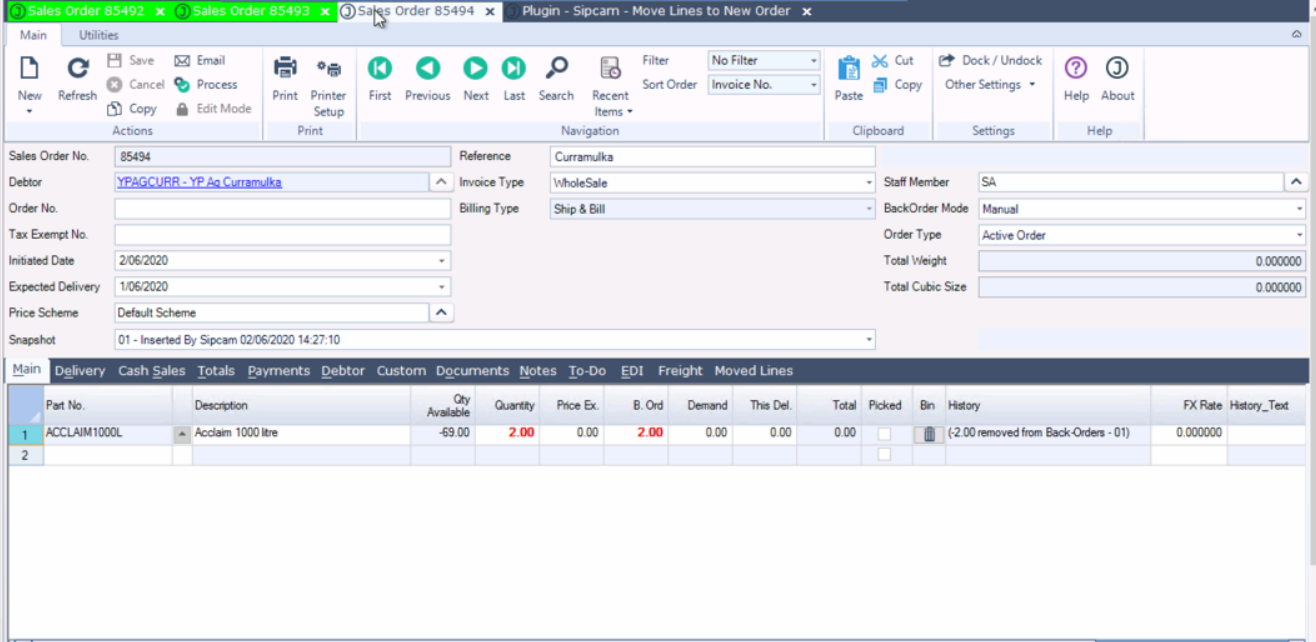Click the bin icon in row 1
1316x642 pixels.
[x=929, y=434]
